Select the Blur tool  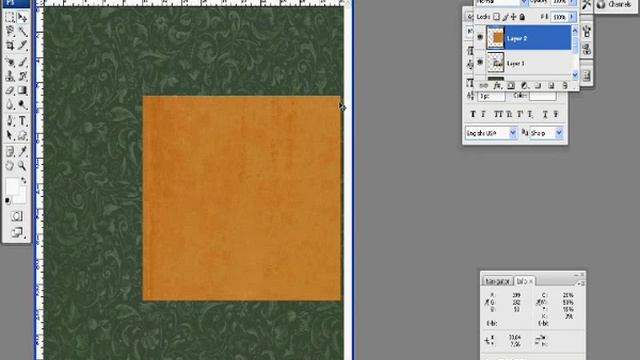[10, 105]
